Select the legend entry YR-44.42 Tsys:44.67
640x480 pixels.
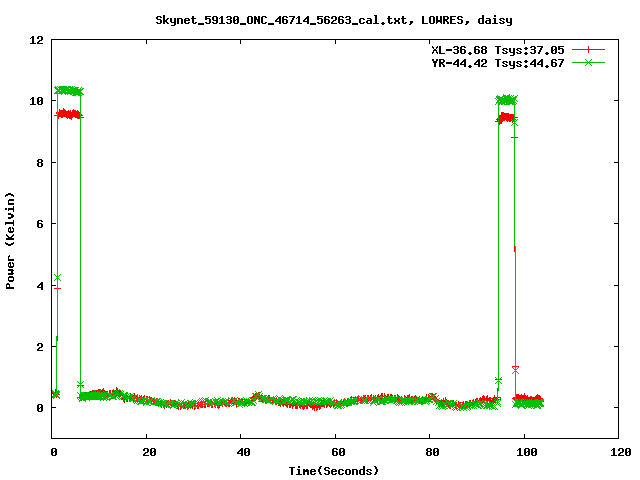498,63
